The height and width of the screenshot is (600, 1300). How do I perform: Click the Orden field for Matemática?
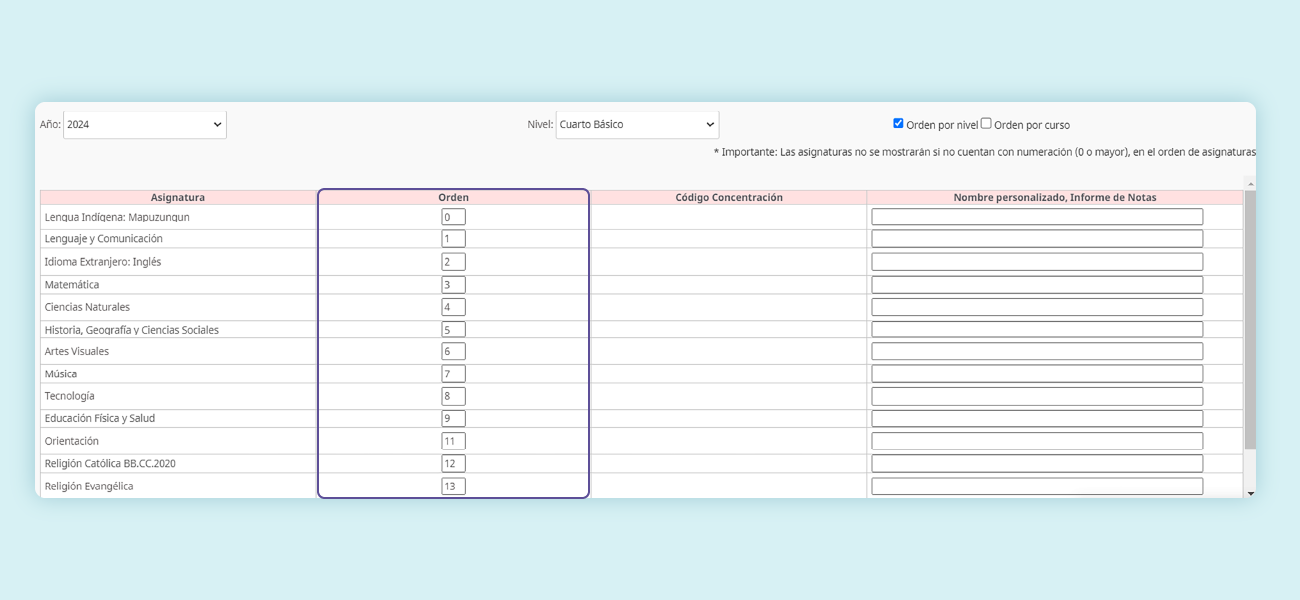tap(453, 285)
